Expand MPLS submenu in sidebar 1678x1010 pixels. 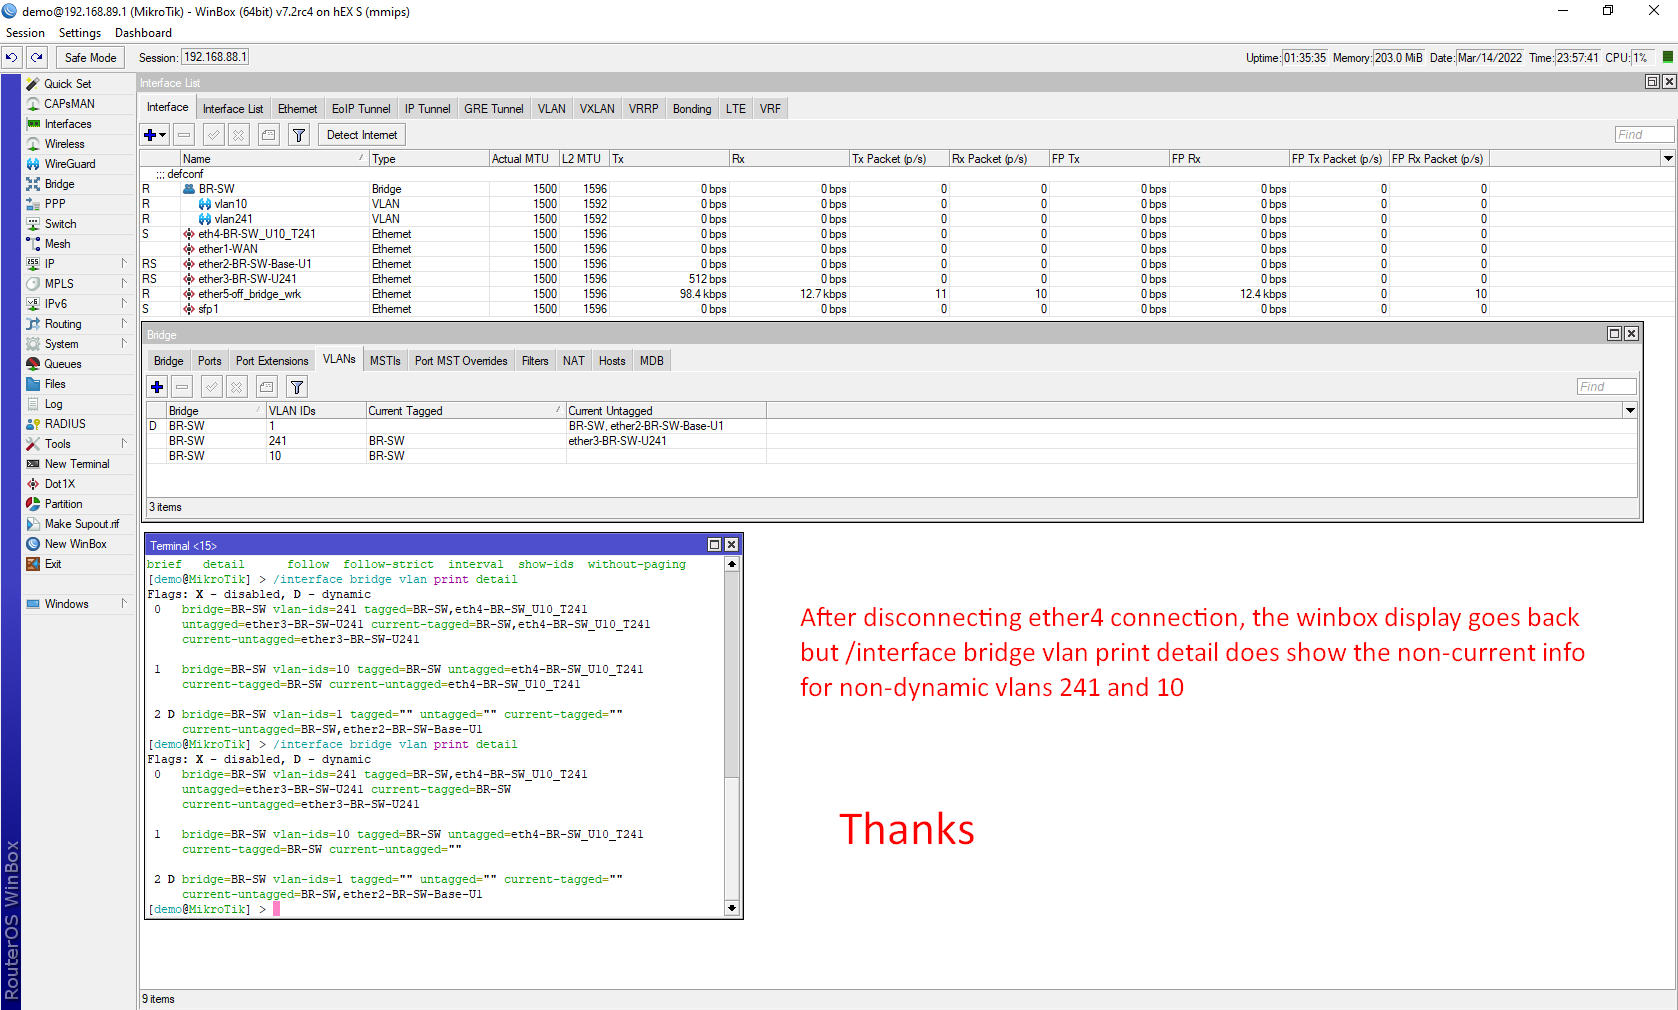click(124, 284)
